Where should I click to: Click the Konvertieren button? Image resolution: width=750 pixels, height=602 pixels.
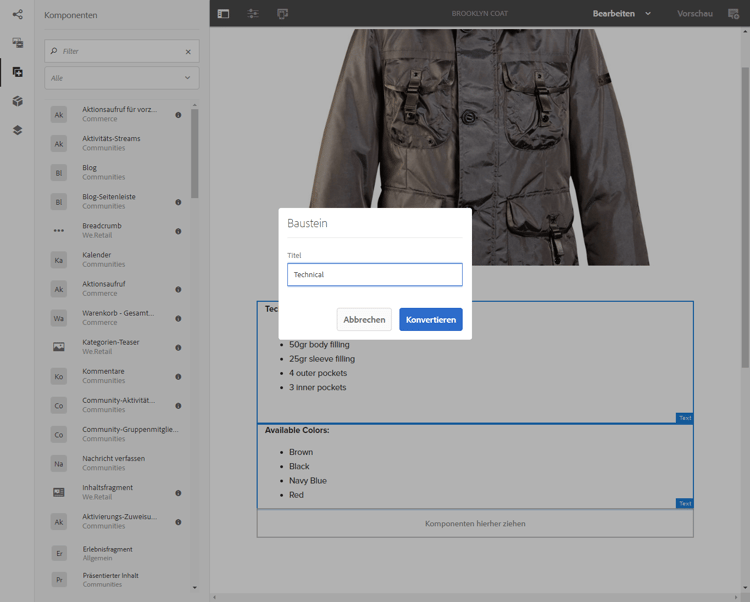click(430, 320)
